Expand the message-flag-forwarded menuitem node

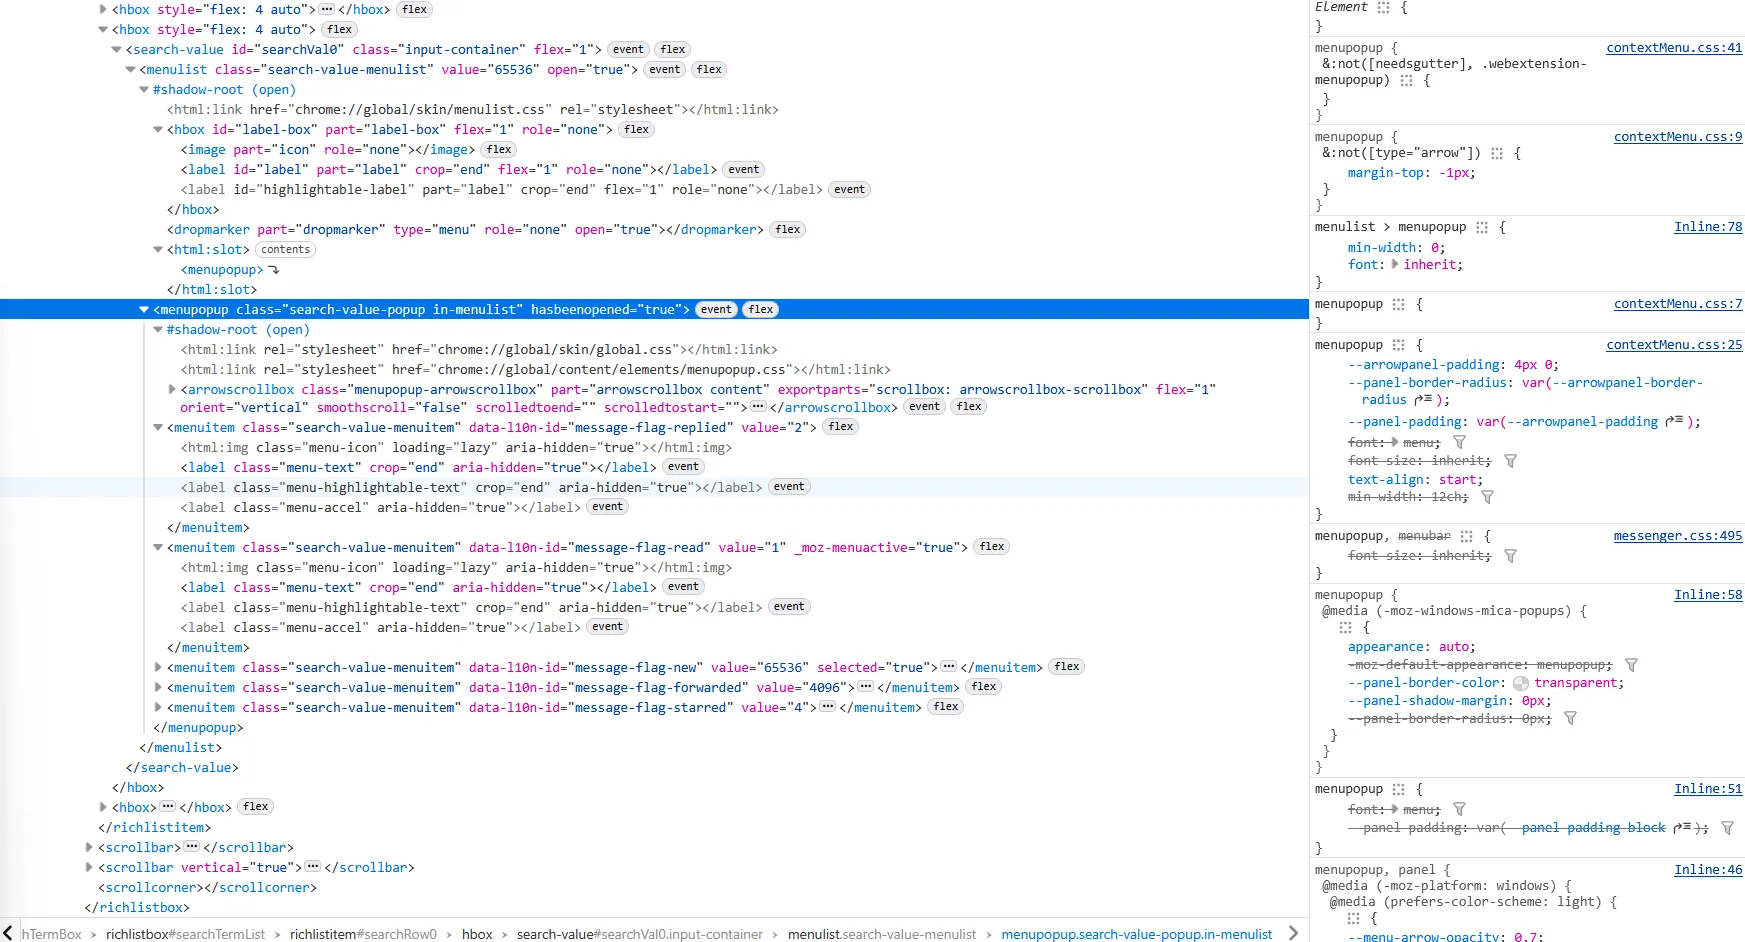[158, 687]
